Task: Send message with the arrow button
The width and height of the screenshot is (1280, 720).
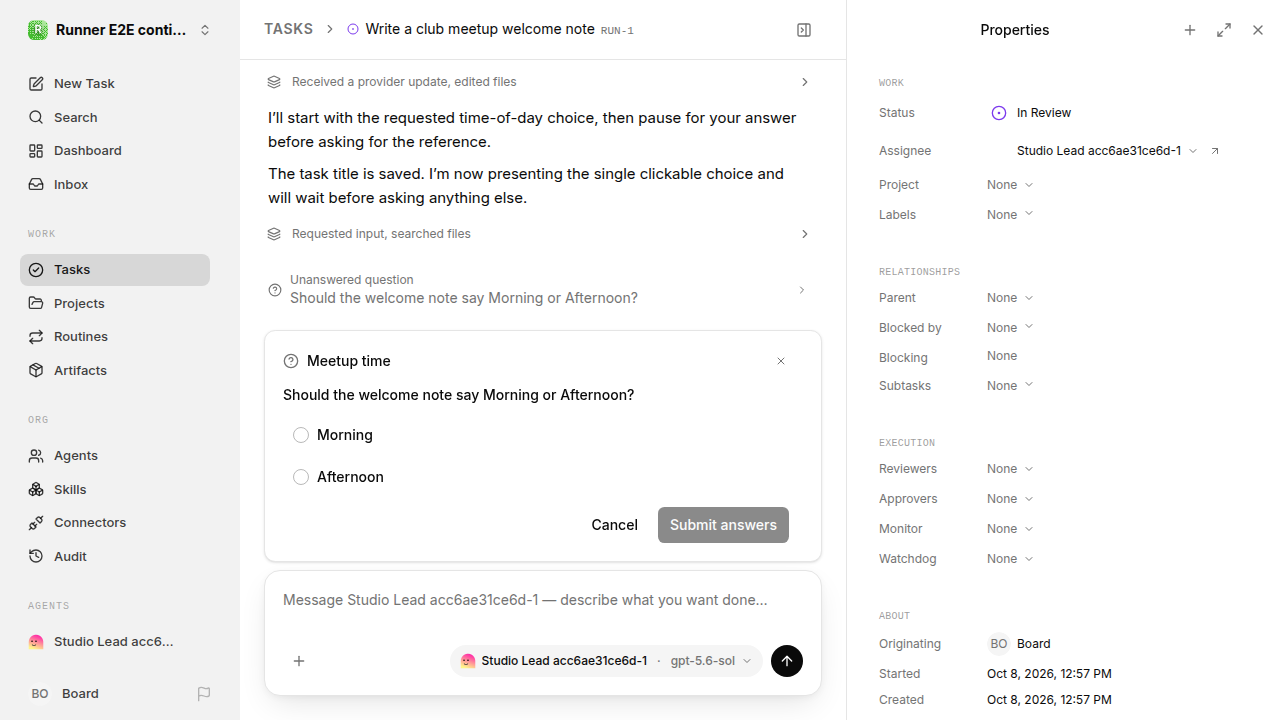Action: [787, 661]
